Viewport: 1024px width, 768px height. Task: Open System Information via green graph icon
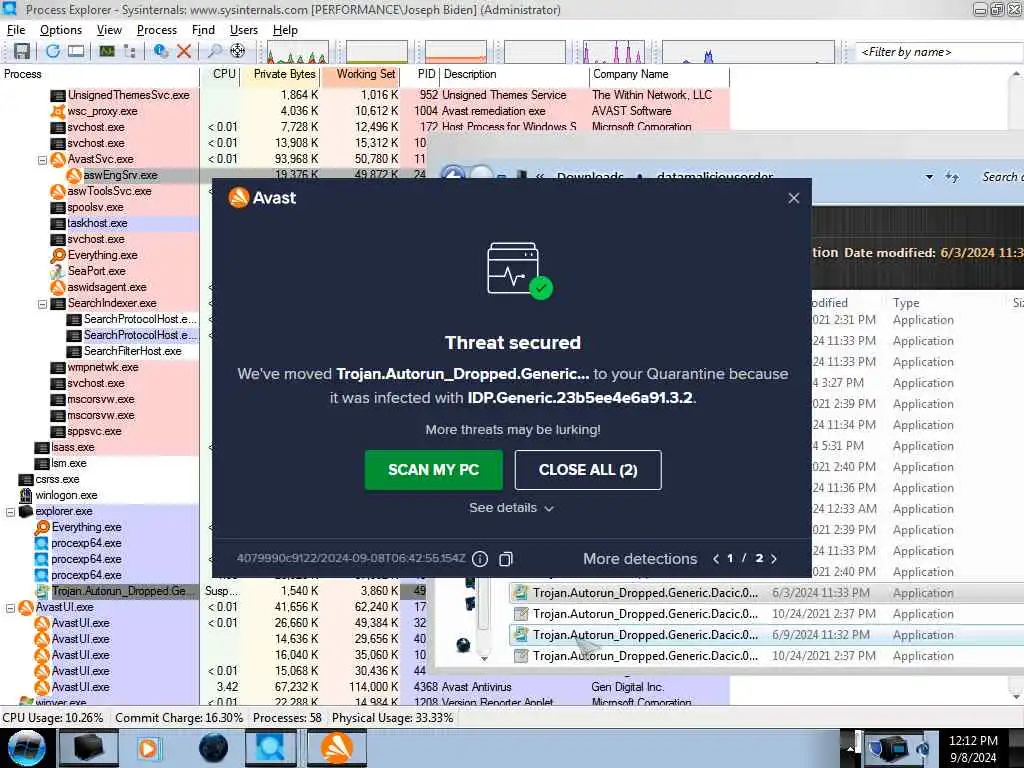(106, 51)
